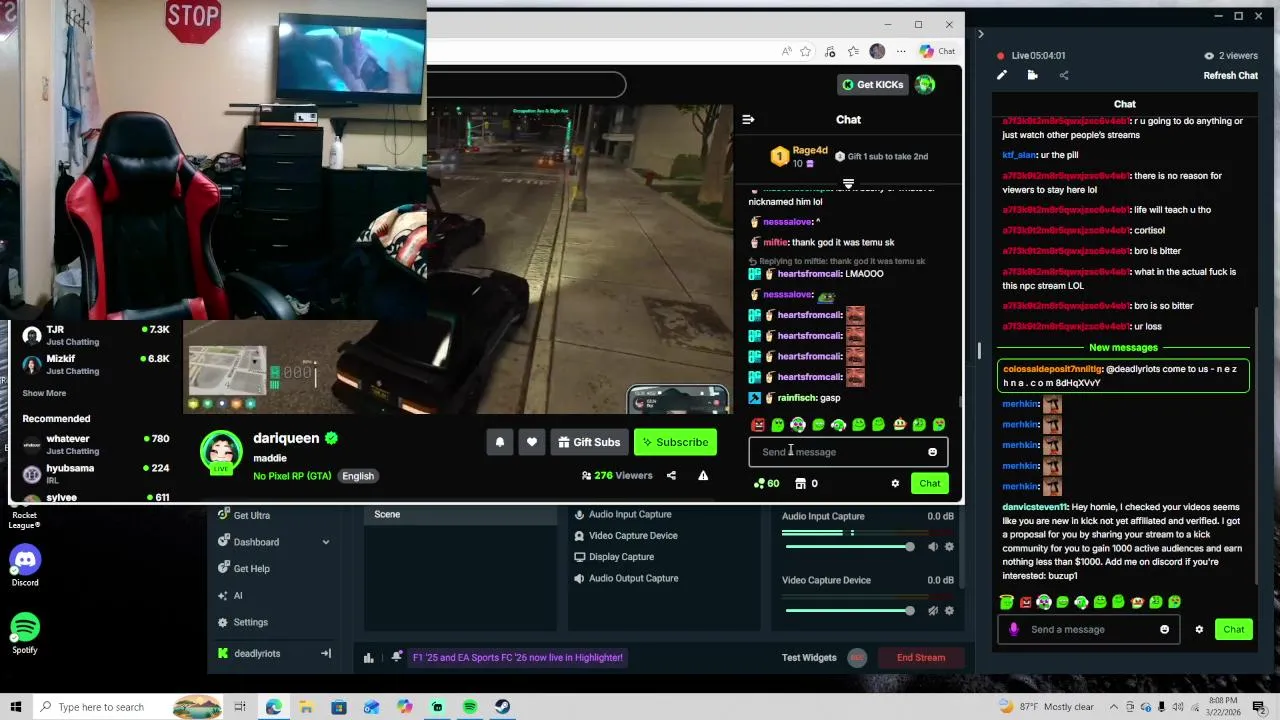Collapse the chat panel with the arrow

980,34
